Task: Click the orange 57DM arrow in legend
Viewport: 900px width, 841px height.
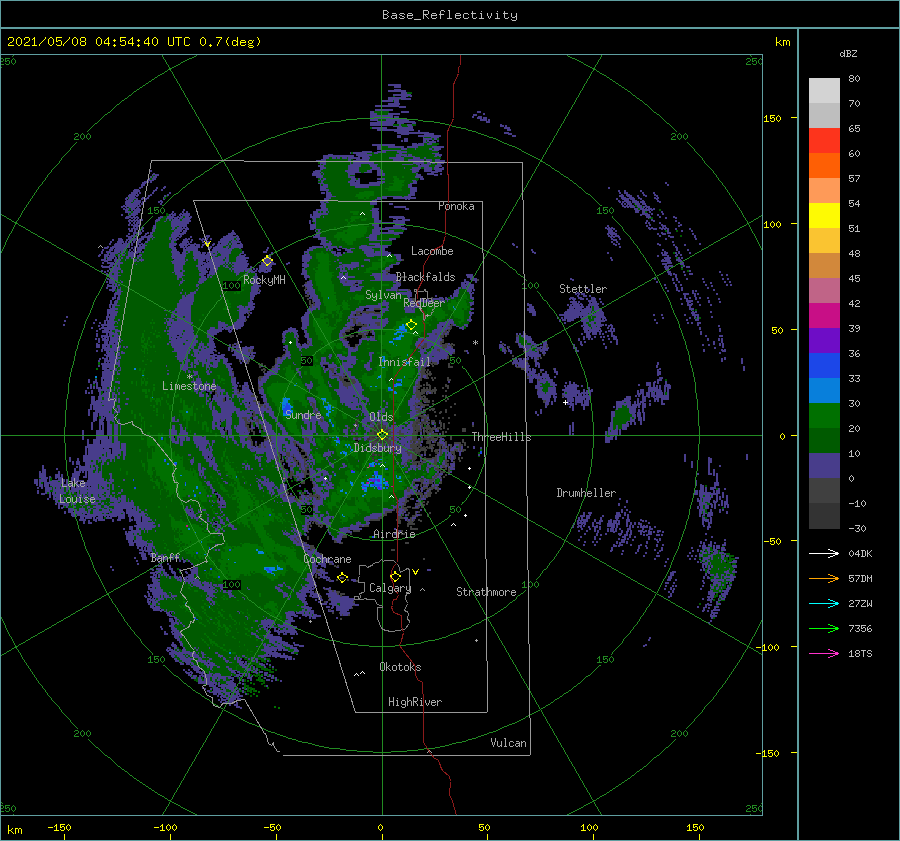Action: point(824,579)
